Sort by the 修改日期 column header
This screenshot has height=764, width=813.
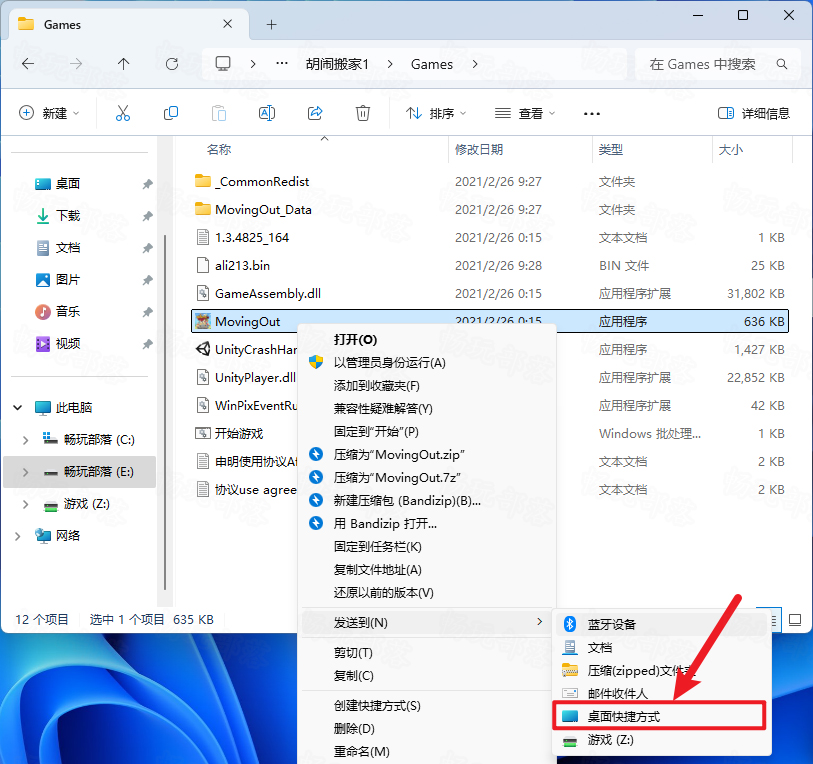click(x=479, y=149)
